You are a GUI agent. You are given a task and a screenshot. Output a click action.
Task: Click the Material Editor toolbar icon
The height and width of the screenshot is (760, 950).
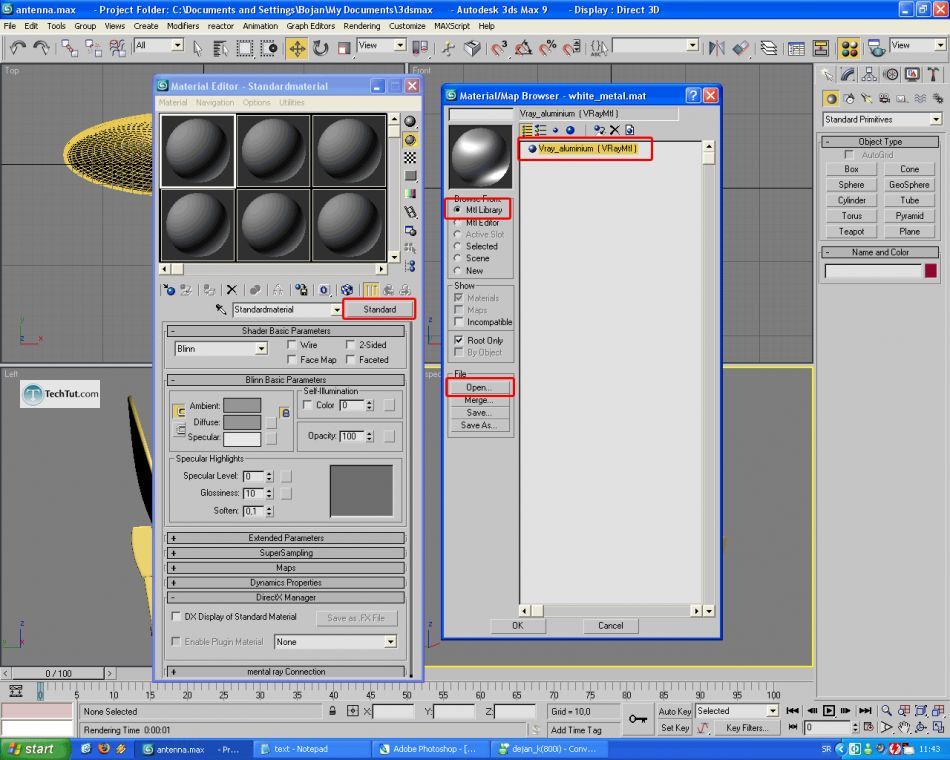coord(849,48)
